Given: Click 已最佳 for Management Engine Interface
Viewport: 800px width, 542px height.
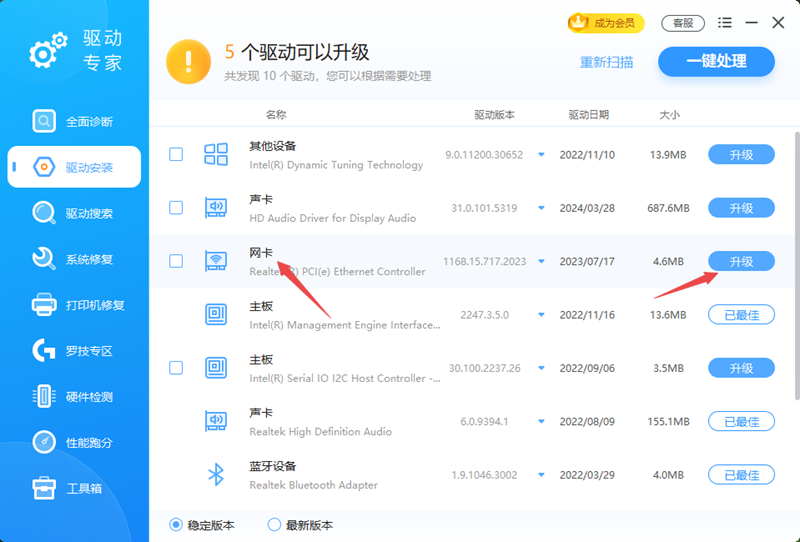Looking at the screenshot, I should [741, 314].
